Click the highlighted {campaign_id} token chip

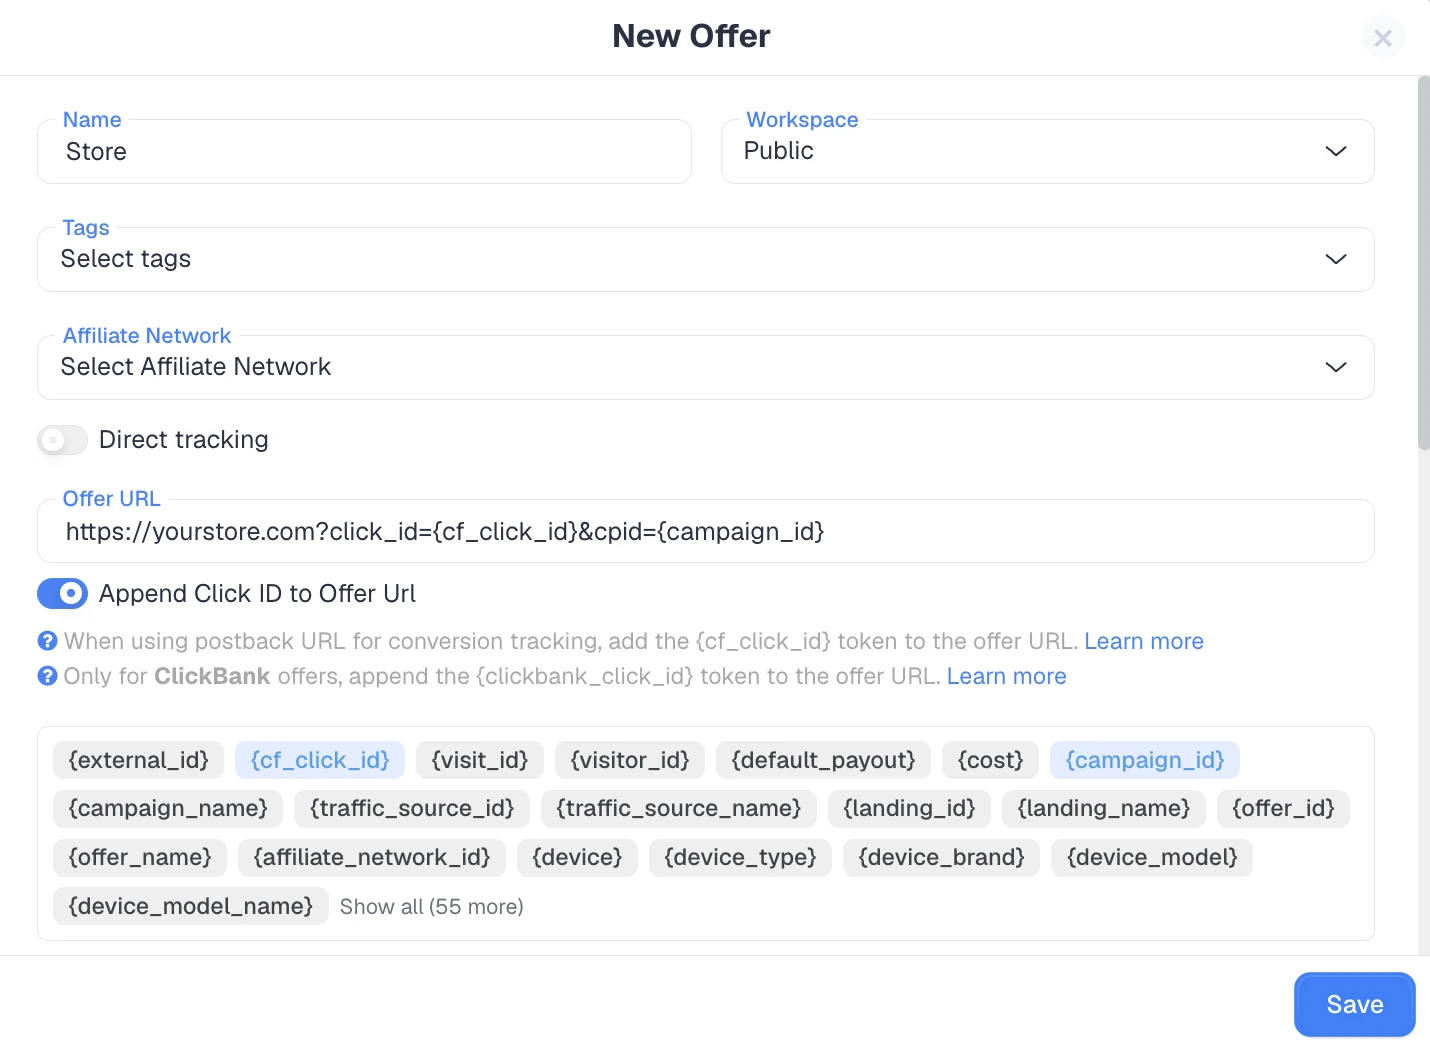(1145, 760)
